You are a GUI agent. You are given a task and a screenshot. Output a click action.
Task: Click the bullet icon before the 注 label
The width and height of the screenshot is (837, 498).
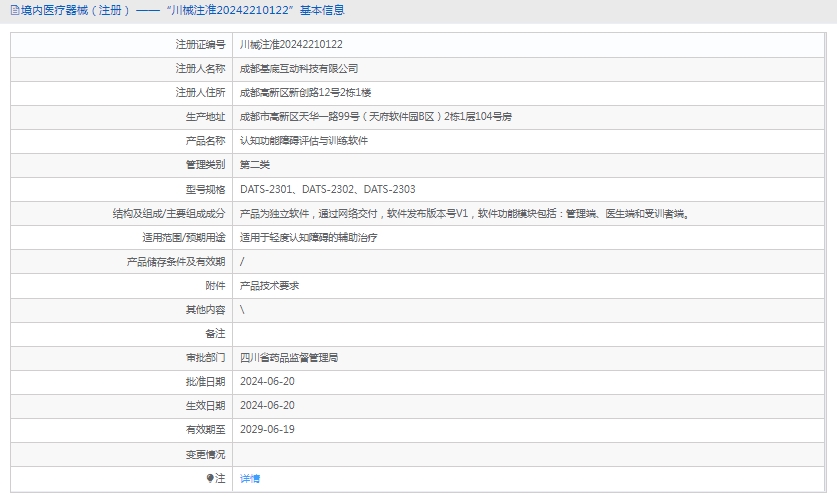[x=210, y=479]
